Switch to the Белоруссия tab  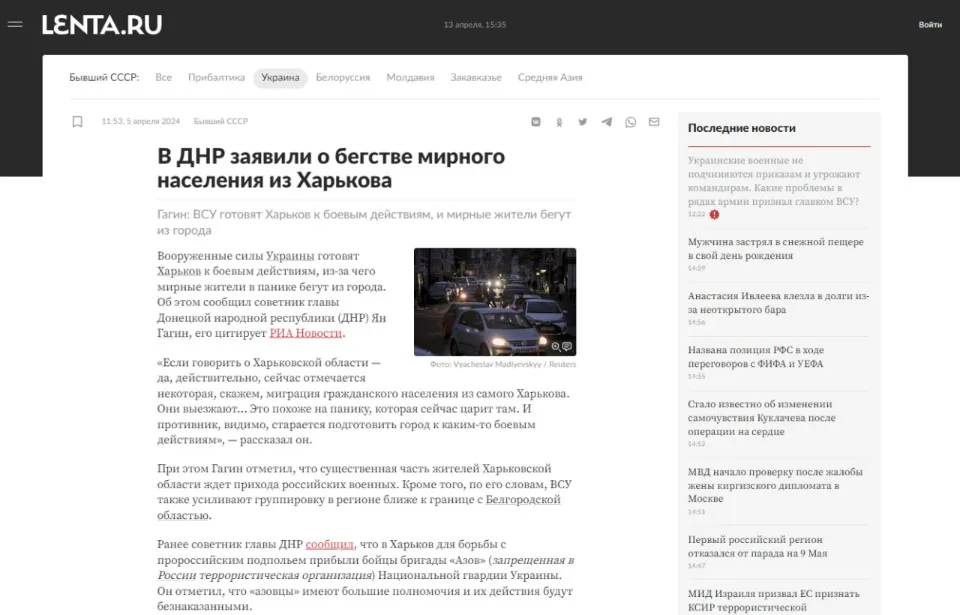click(343, 77)
